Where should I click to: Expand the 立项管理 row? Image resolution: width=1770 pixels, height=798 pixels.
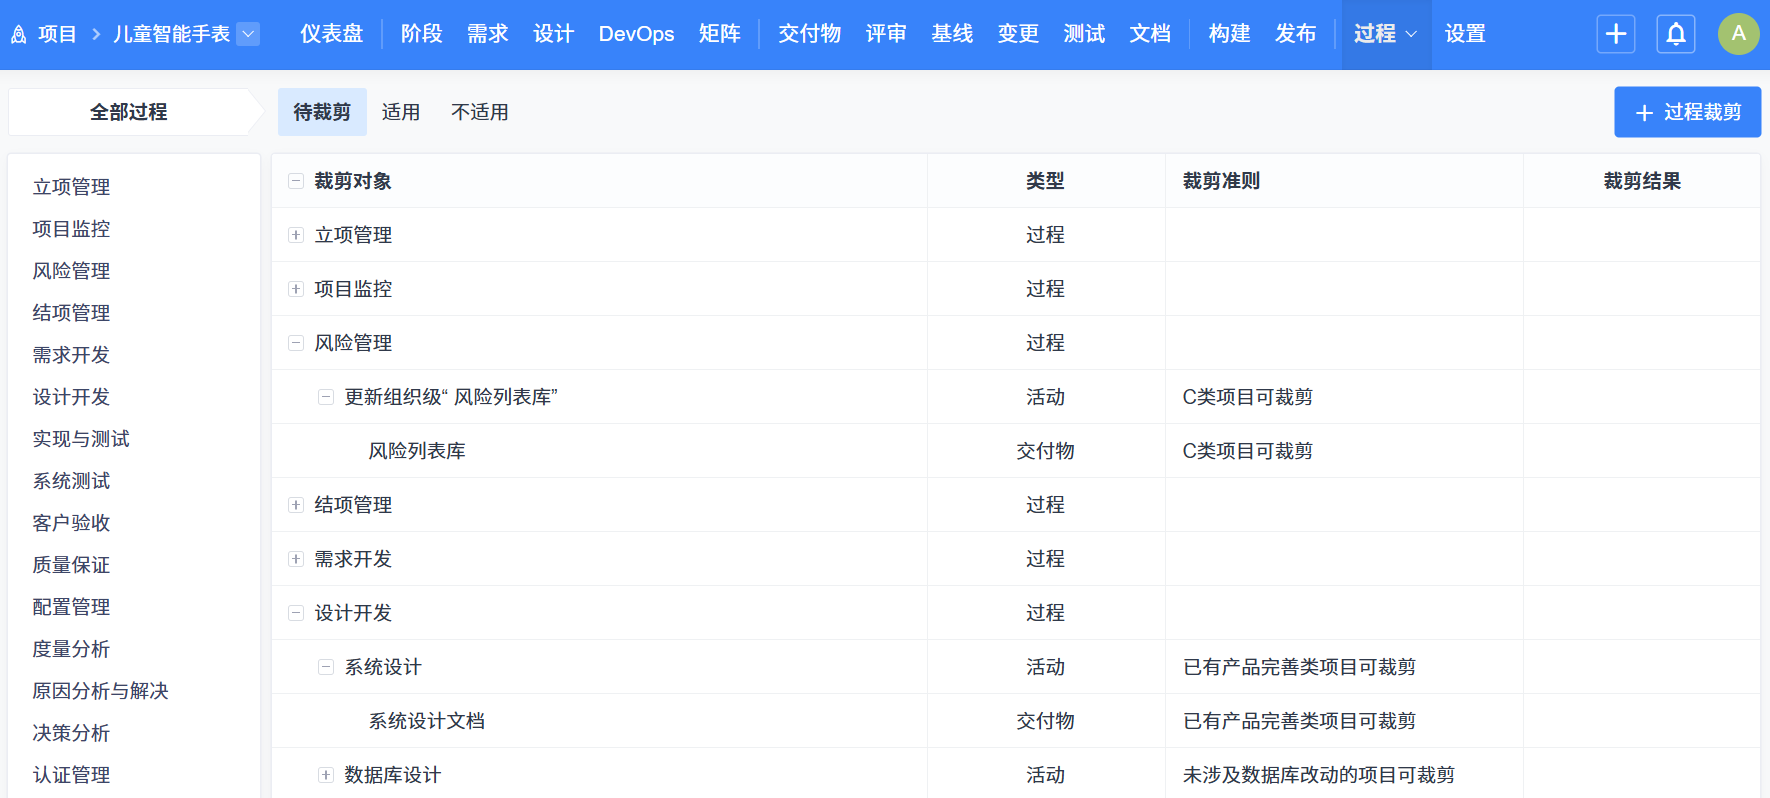click(296, 235)
